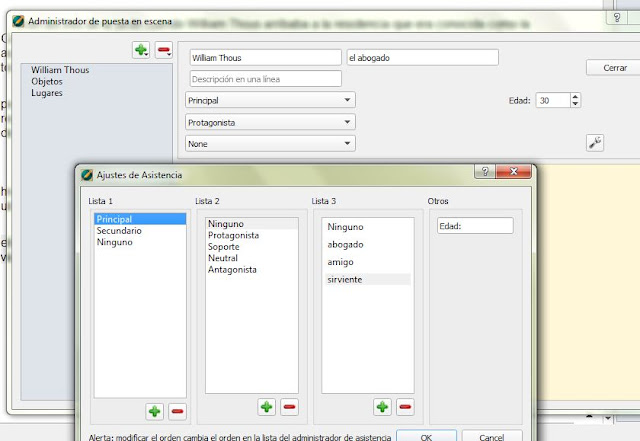Focus the Descripción en una línea field
Screen dimensions: 640x441
coord(265,79)
